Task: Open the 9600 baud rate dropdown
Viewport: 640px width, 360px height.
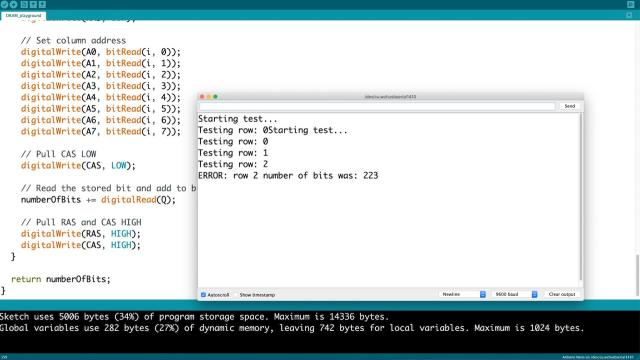Action: 515,294
